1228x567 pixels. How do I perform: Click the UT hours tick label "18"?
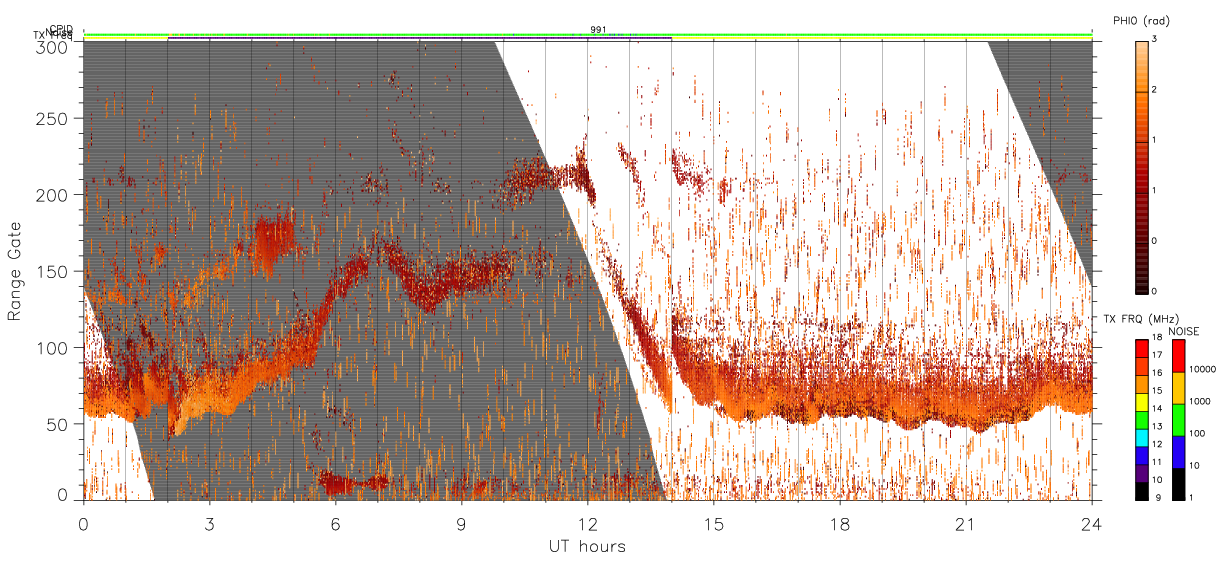coord(839,523)
